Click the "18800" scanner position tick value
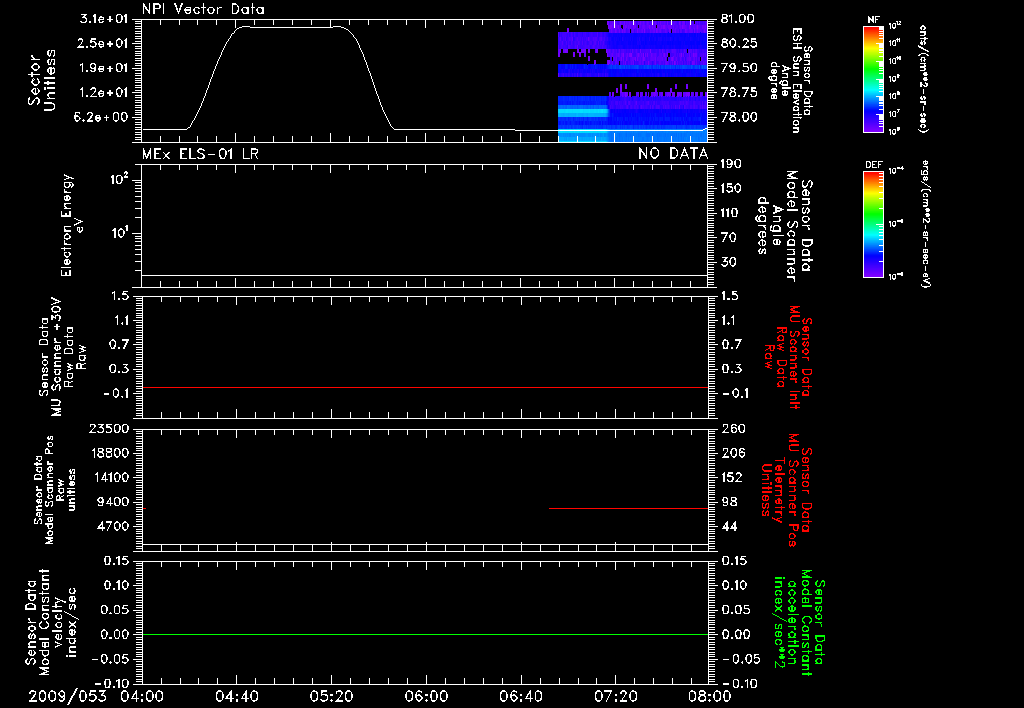 tap(108, 453)
